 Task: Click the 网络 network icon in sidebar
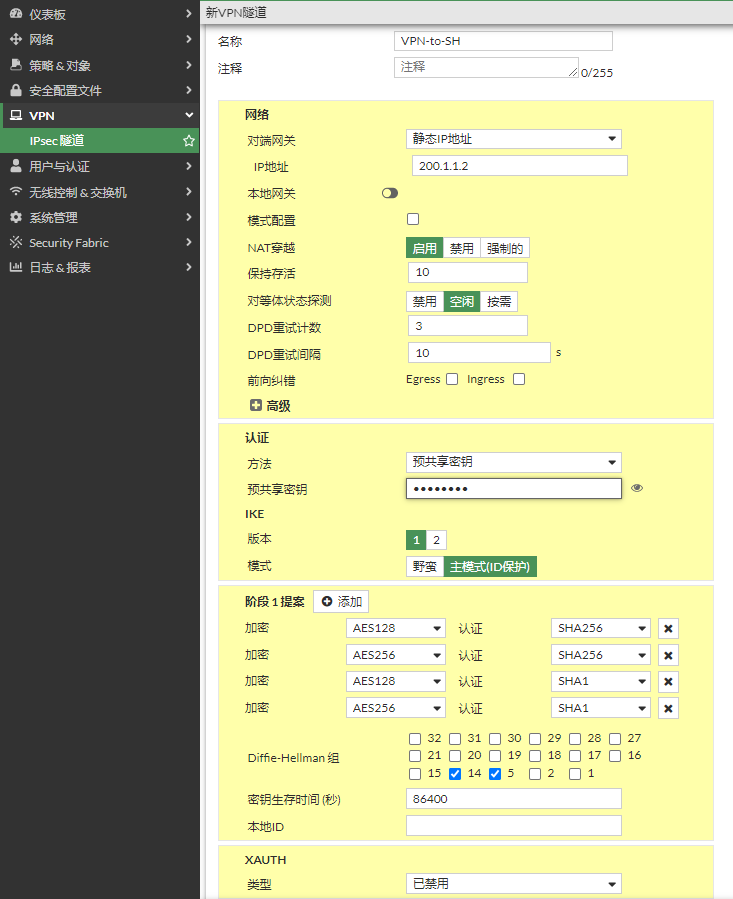[x=15, y=39]
